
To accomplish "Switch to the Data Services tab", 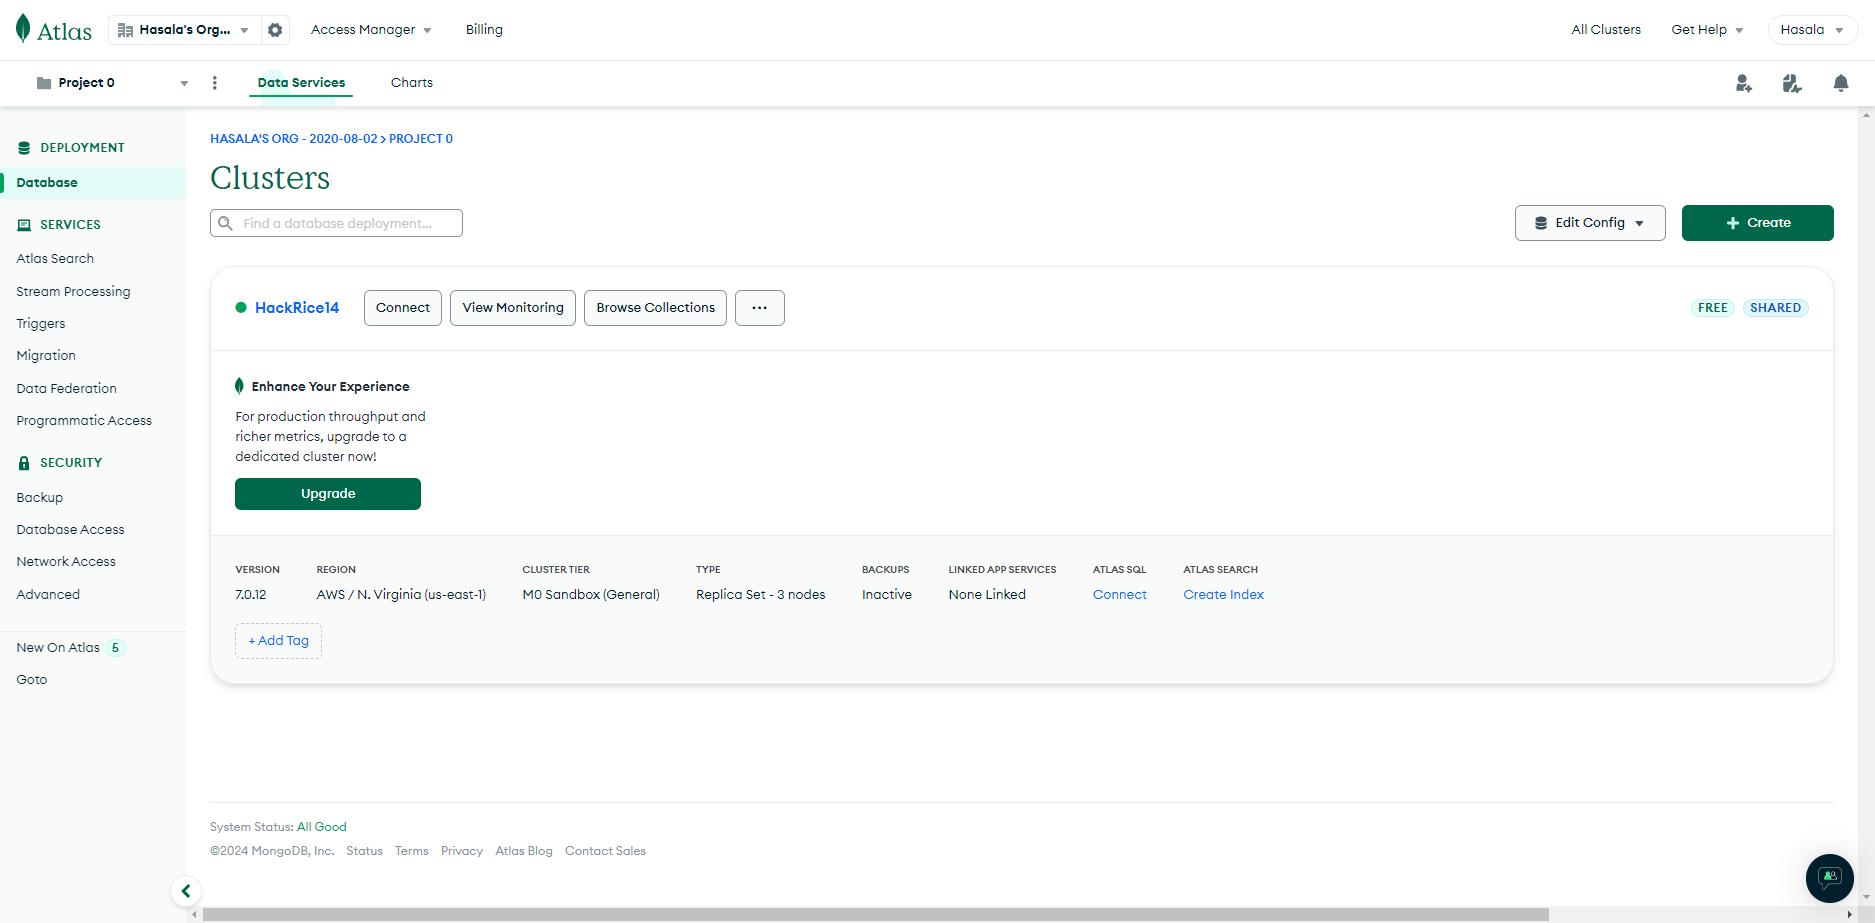I will pyautogui.click(x=301, y=83).
